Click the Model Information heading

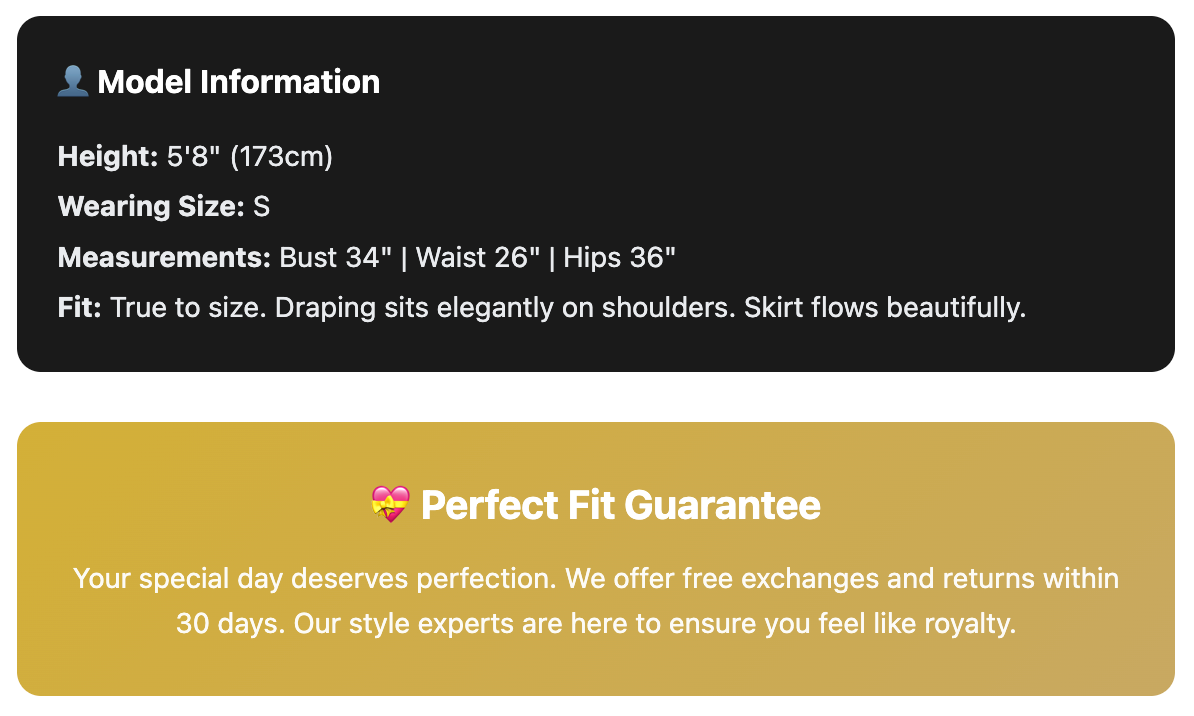tap(238, 81)
